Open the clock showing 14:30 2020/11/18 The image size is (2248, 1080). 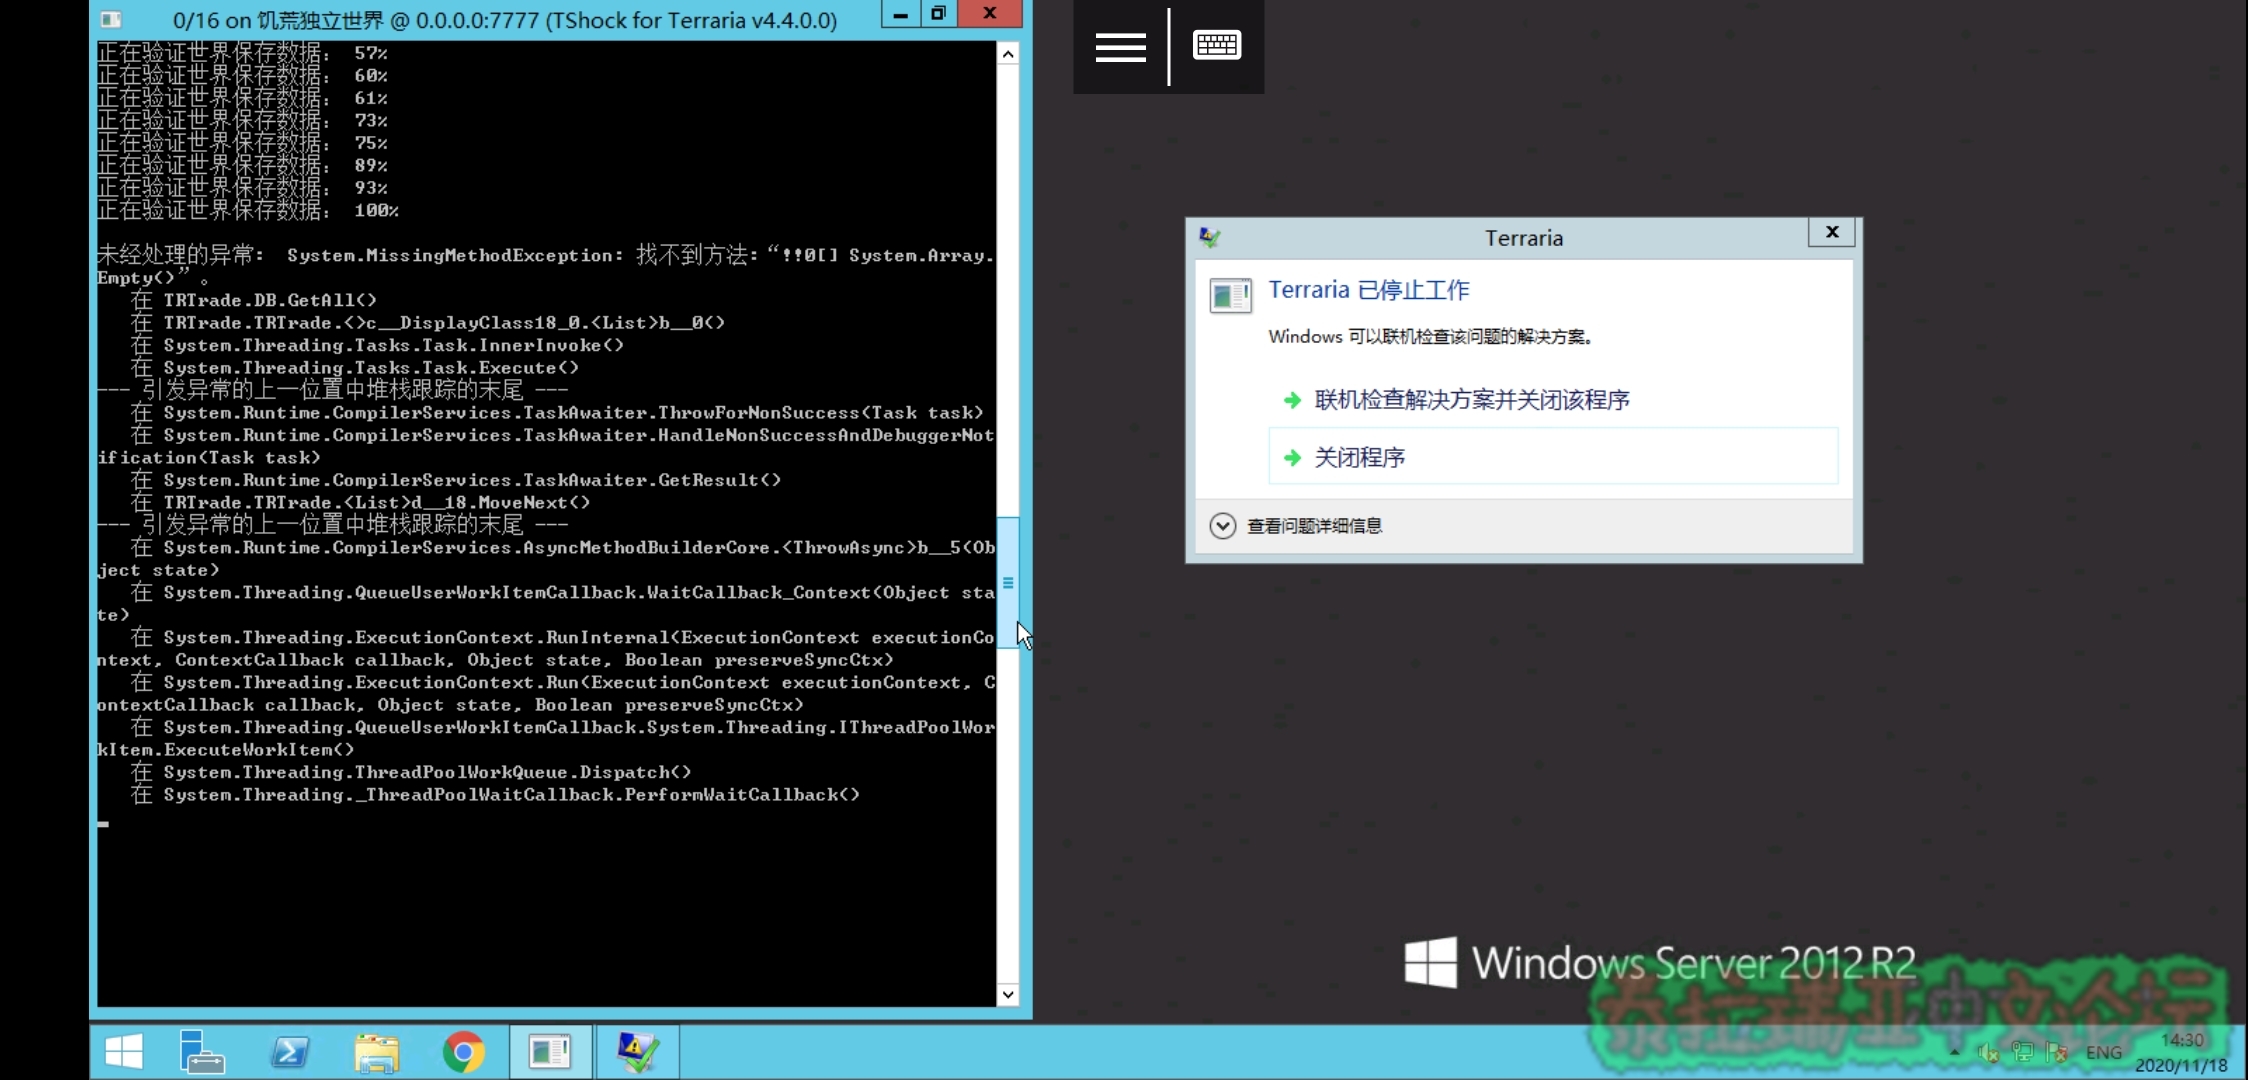(2182, 1053)
